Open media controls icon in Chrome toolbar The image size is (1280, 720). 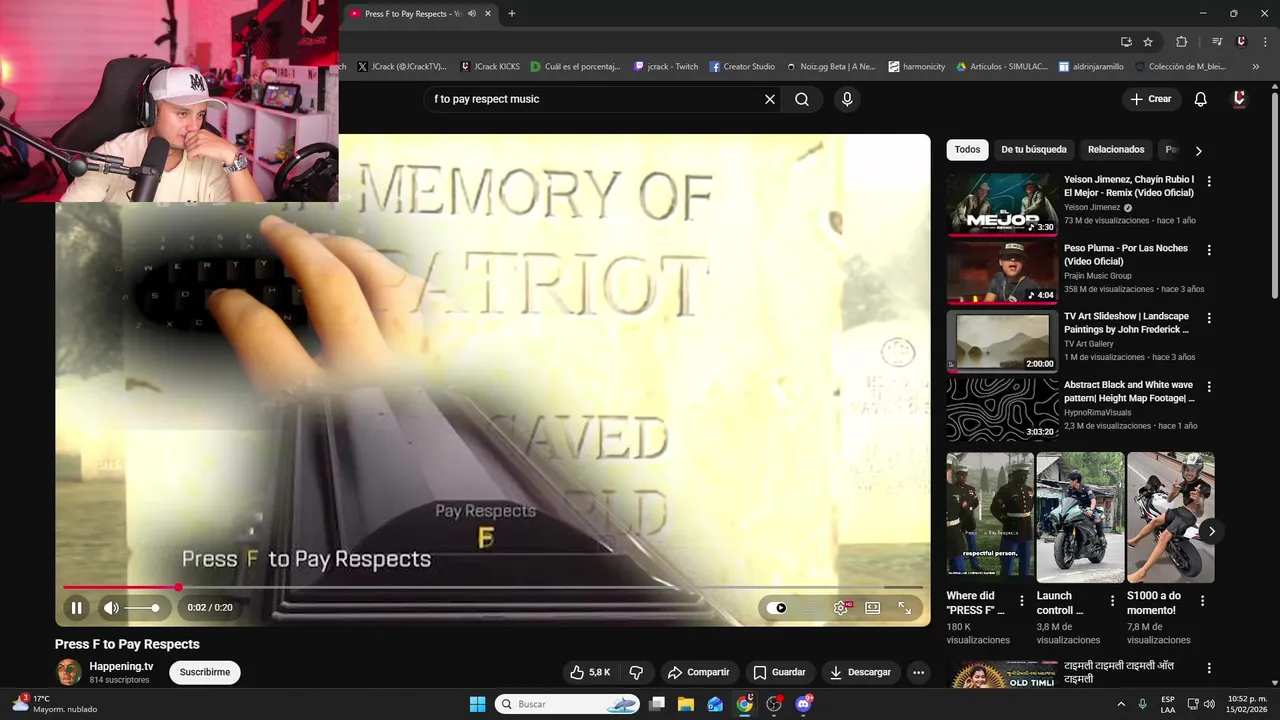coord(1217,41)
